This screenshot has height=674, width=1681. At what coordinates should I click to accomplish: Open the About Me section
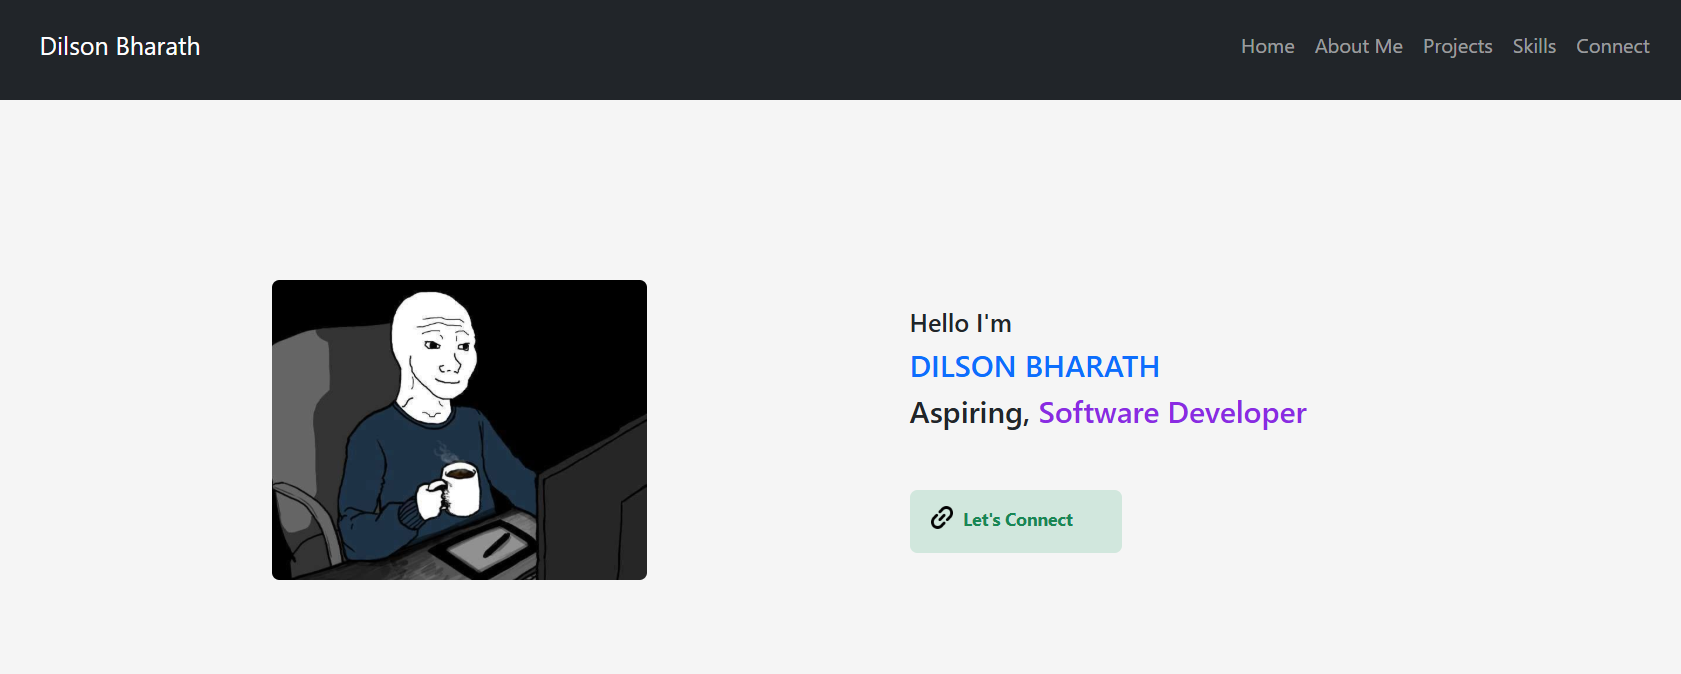(1358, 47)
